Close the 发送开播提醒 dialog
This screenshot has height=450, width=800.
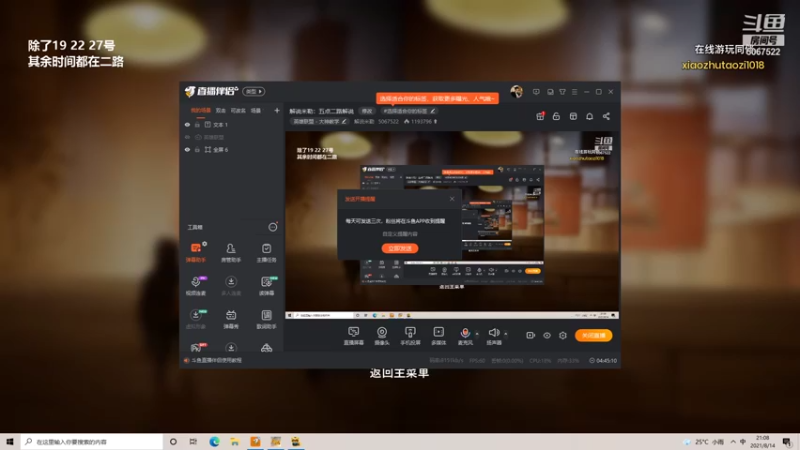coord(452,198)
